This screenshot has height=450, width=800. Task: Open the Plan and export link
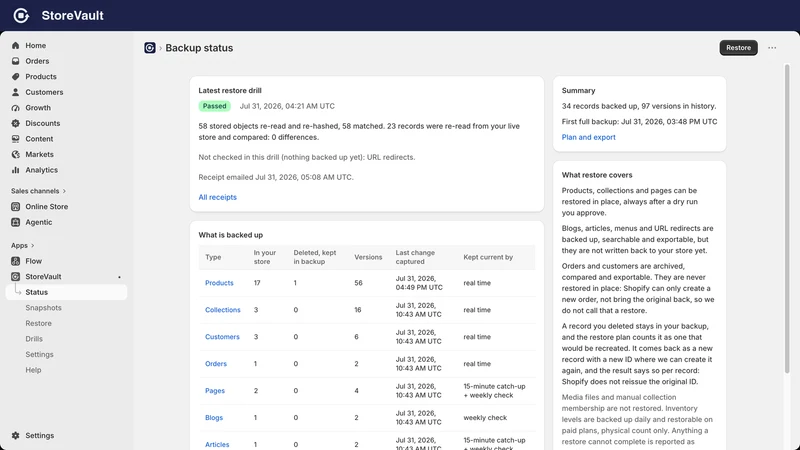click(588, 137)
